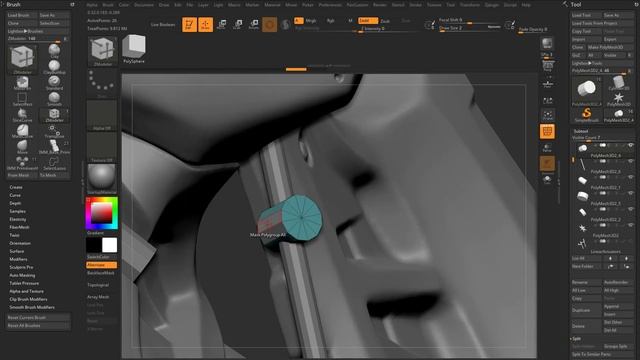Click the color picker square
The height and width of the screenshot is (360, 640).
[x=102, y=213]
